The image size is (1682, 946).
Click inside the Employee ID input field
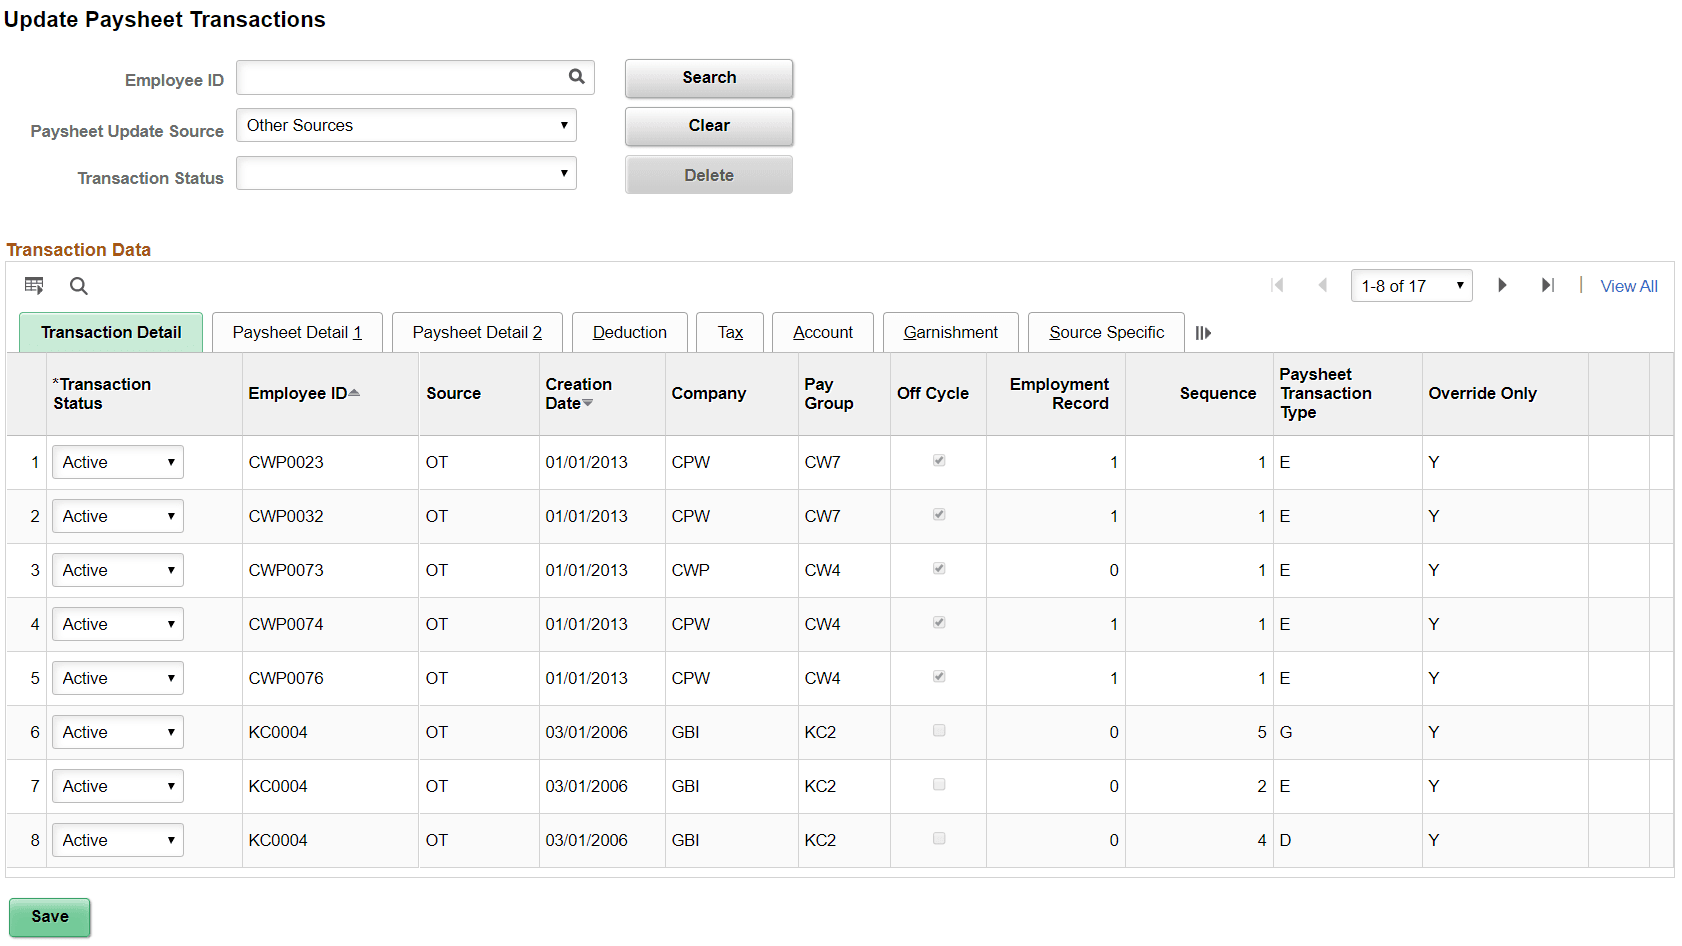pos(400,77)
